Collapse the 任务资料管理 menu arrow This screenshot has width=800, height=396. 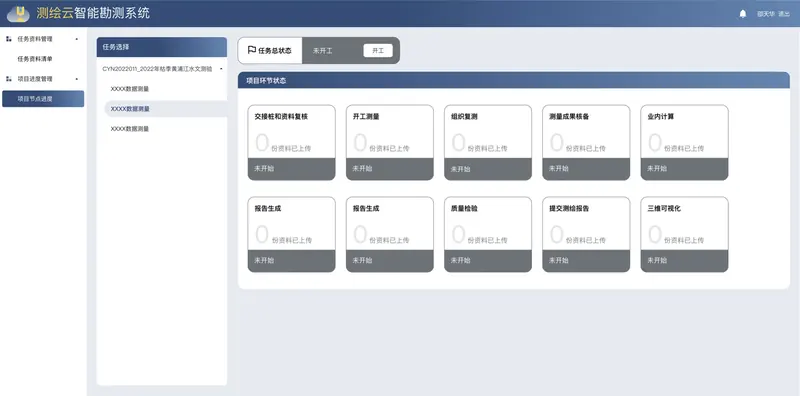coord(77,39)
